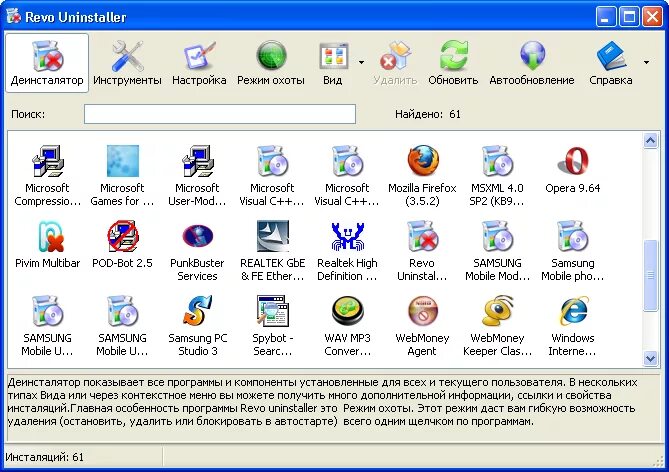Expand the dropdown arrow beside Справка

point(646,62)
